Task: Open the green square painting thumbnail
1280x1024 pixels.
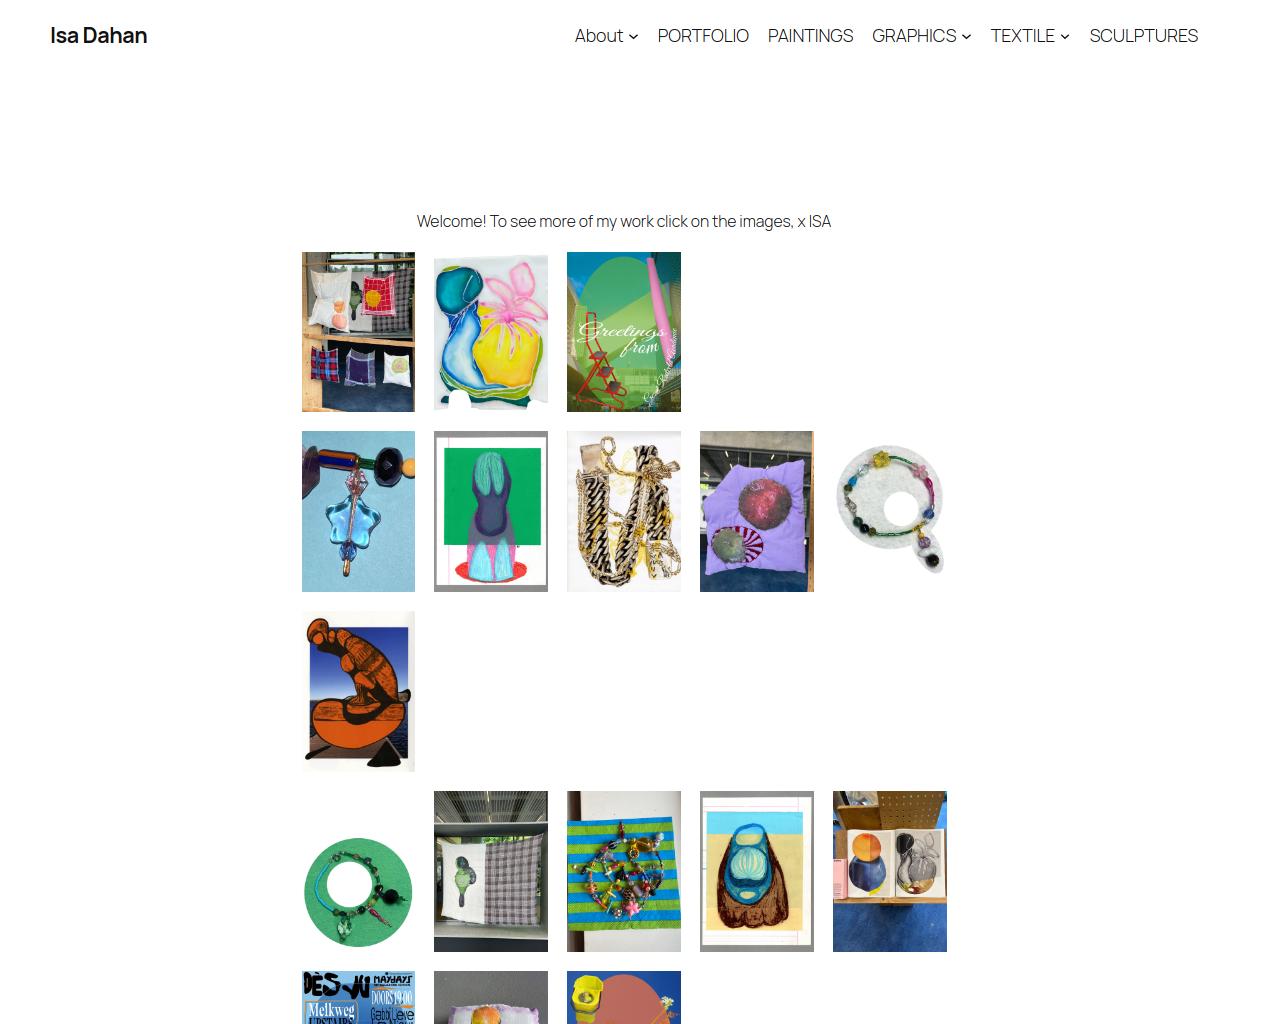Action: (x=491, y=511)
